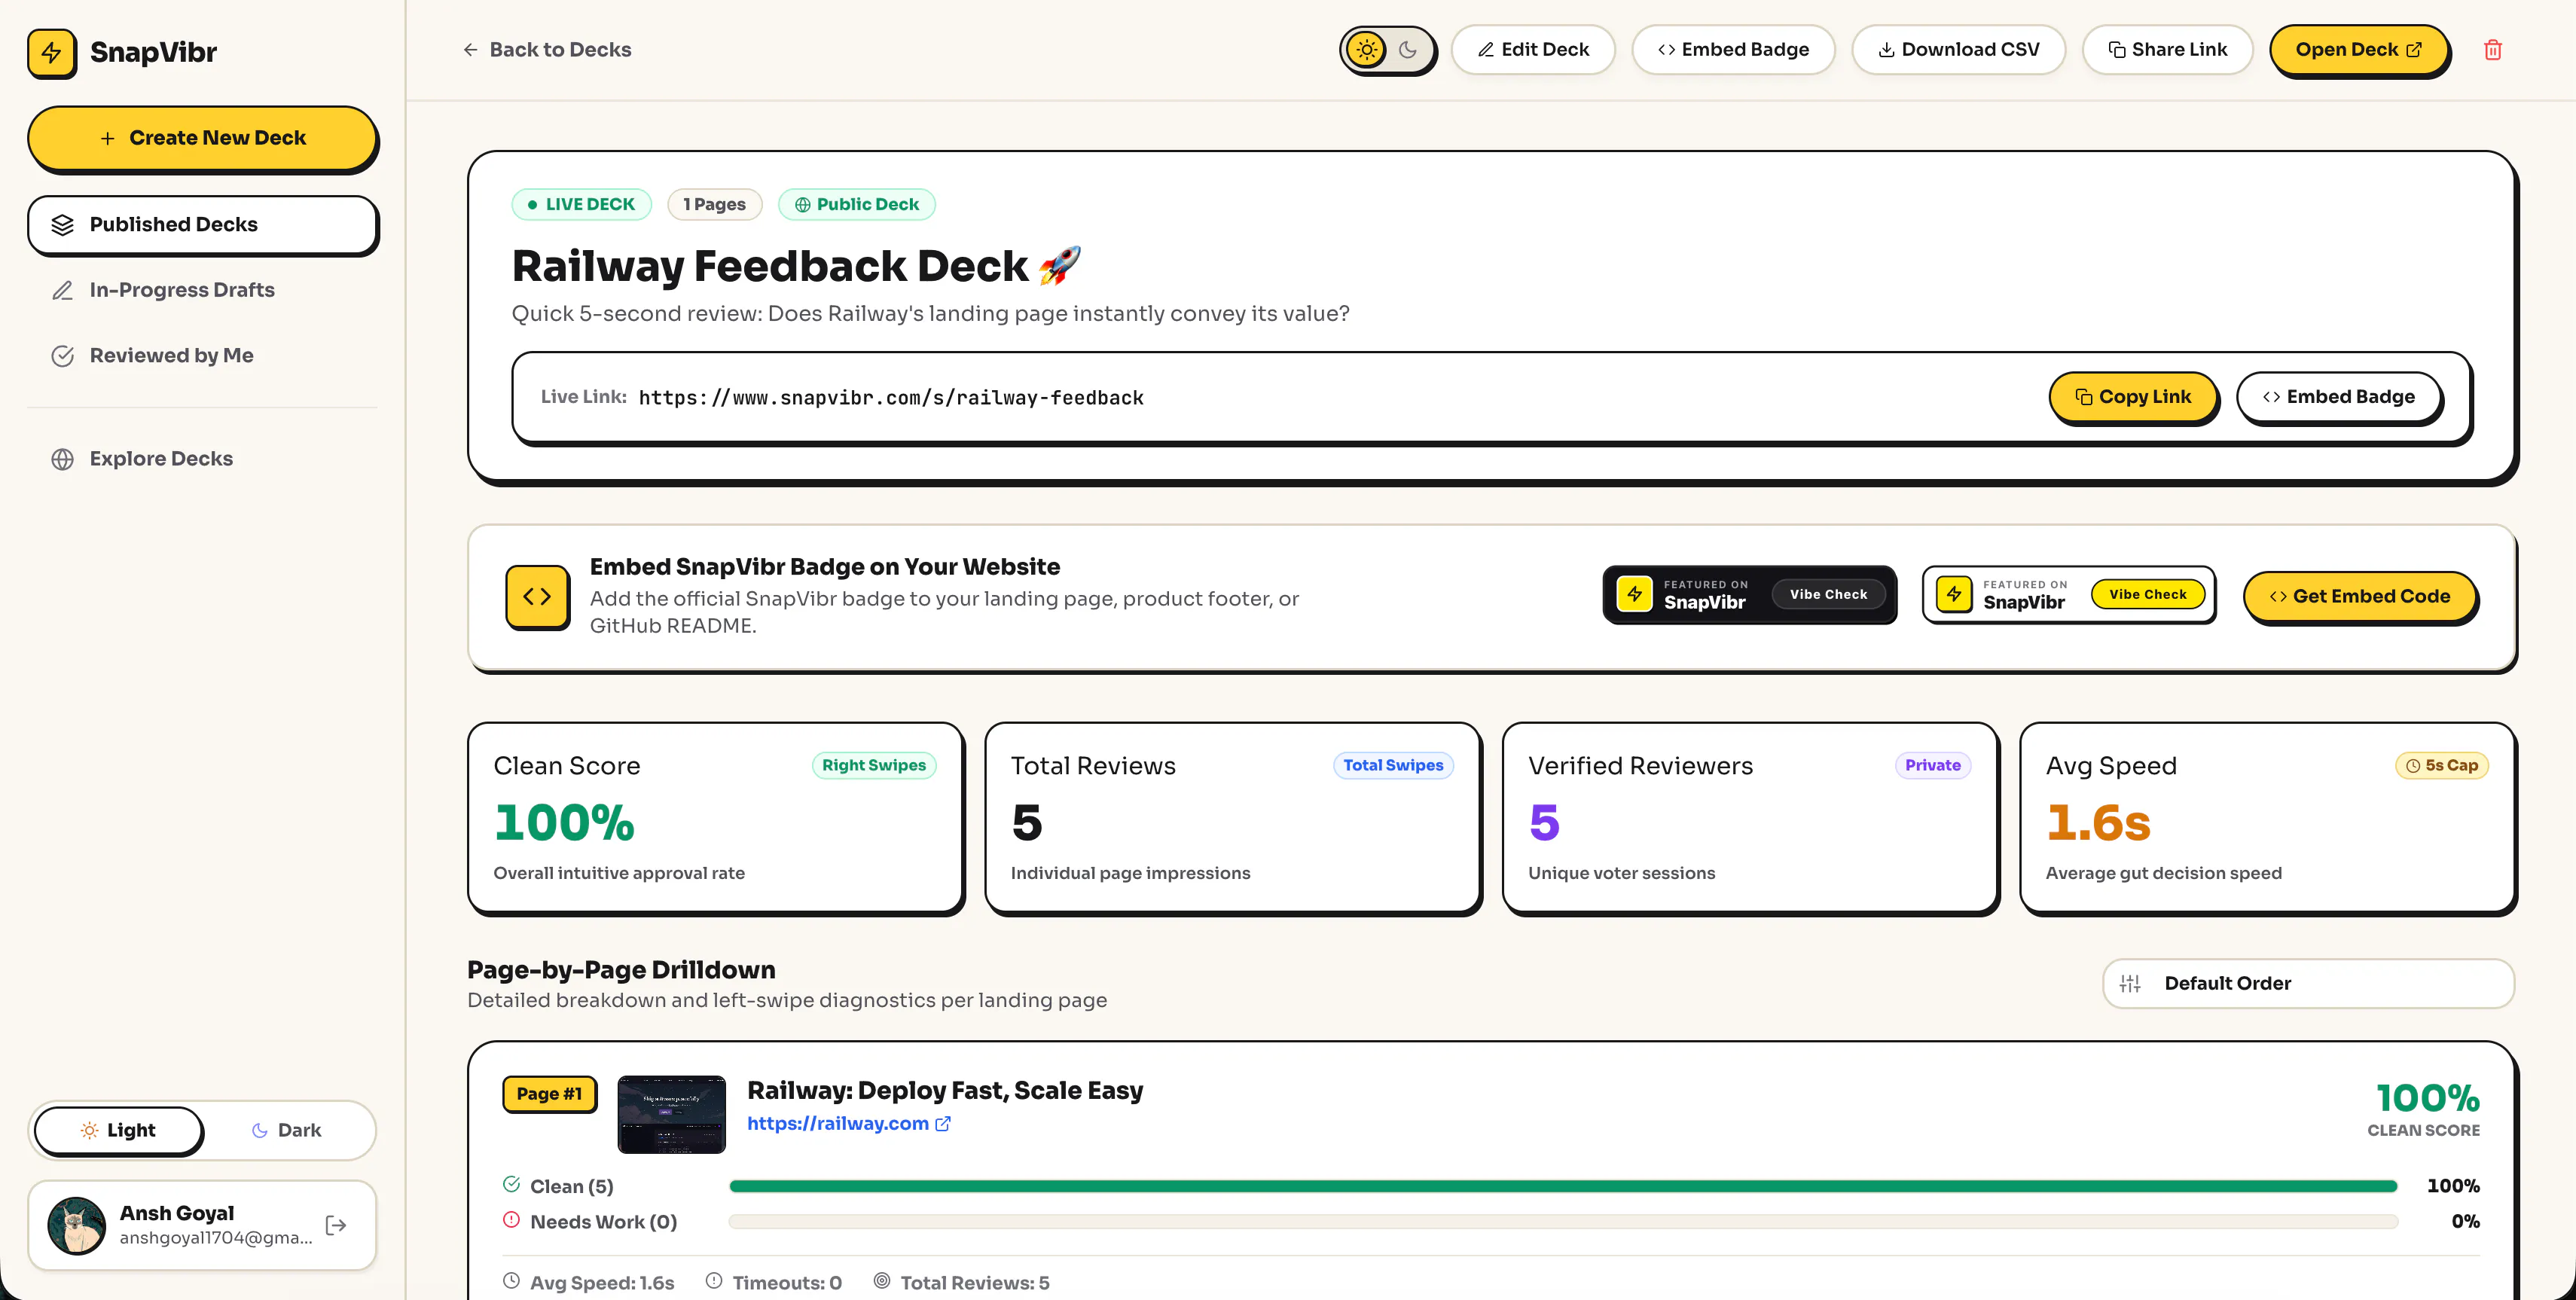Click the 100% Clean Score value

pos(564,822)
